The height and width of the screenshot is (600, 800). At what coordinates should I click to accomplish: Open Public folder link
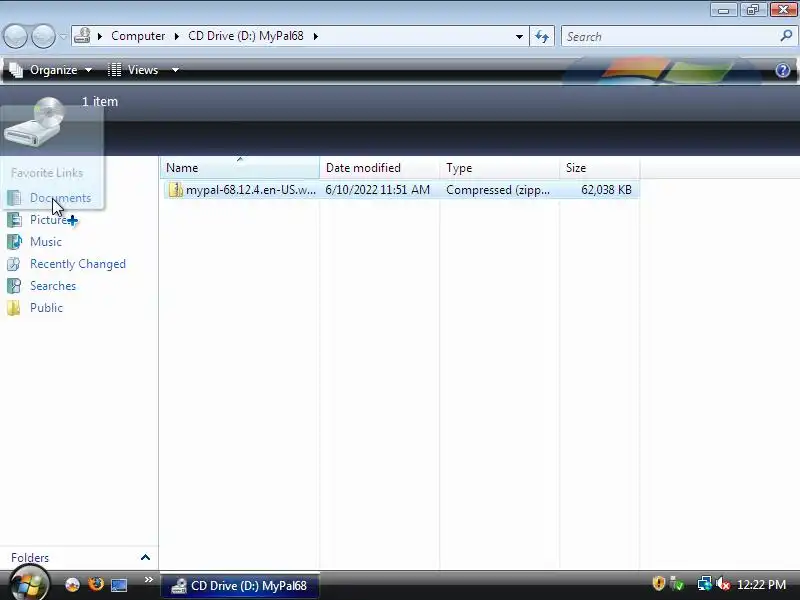[46, 308]
